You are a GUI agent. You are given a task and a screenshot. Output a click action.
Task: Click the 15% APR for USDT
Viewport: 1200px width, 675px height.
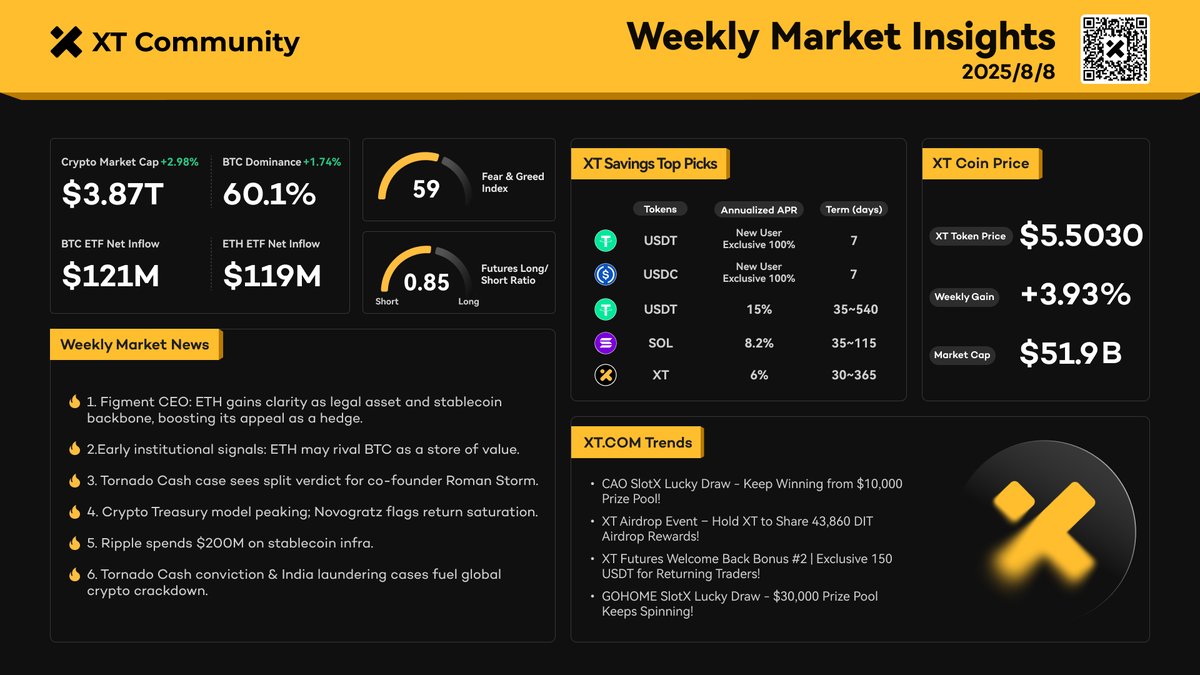759,309
